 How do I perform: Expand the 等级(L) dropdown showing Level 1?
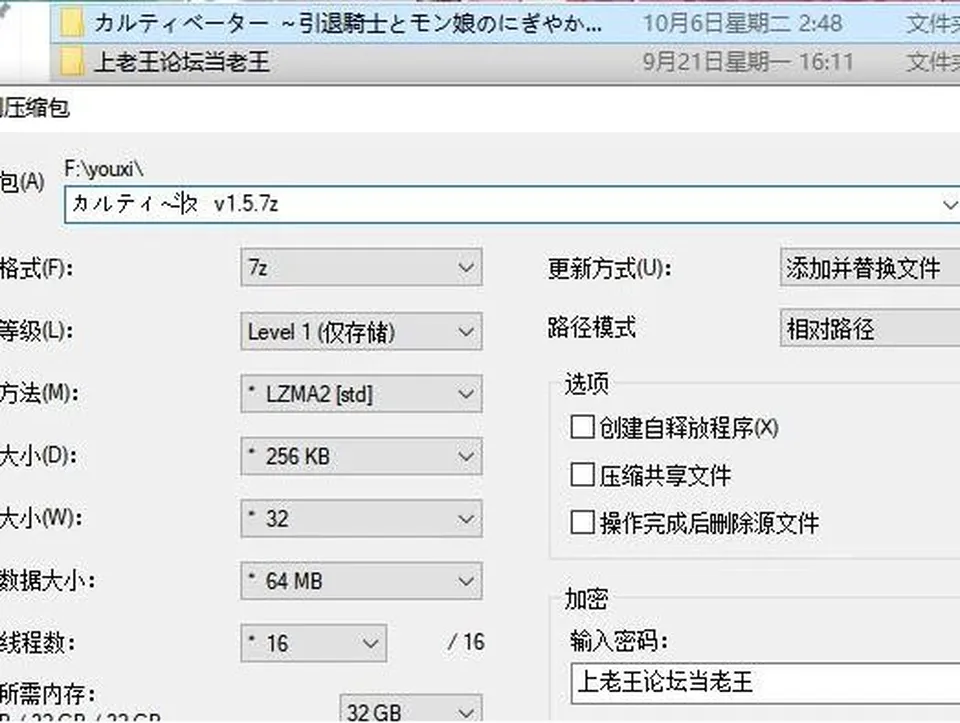[x=361, y=331]
